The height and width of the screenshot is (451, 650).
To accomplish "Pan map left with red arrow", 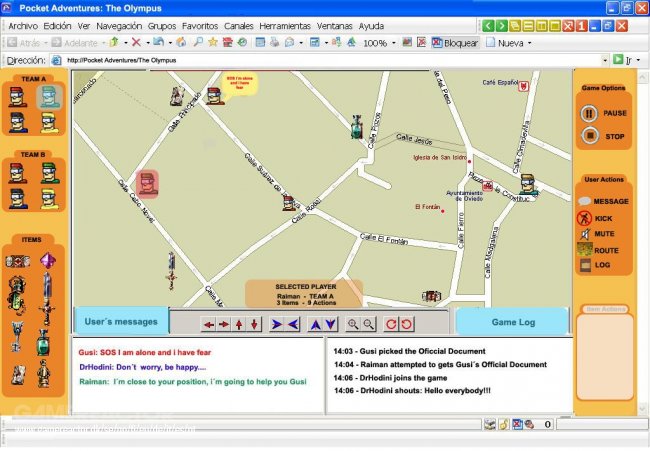I will (x=208, y=324).
